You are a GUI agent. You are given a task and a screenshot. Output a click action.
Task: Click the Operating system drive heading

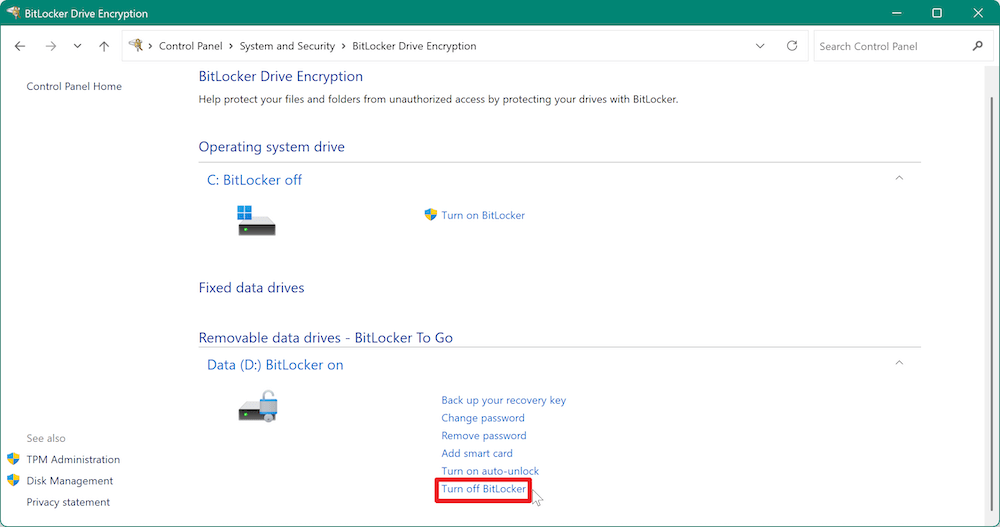[272, 147]
